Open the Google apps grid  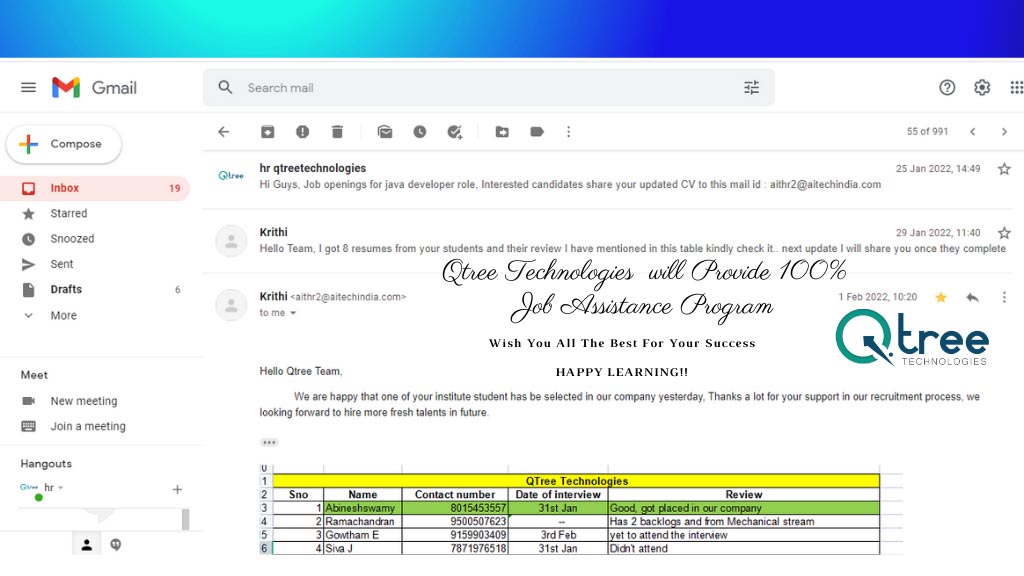[1016, 88]
